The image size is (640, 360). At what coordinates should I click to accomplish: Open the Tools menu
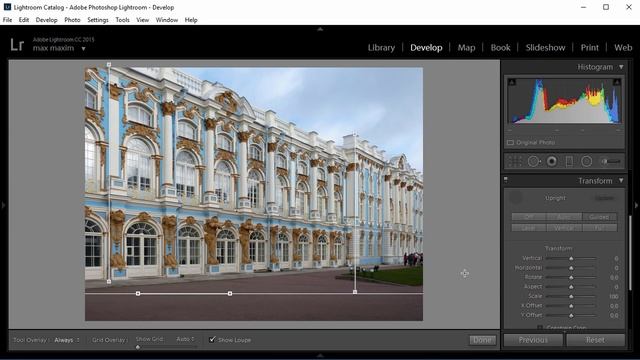coord(122,20)
